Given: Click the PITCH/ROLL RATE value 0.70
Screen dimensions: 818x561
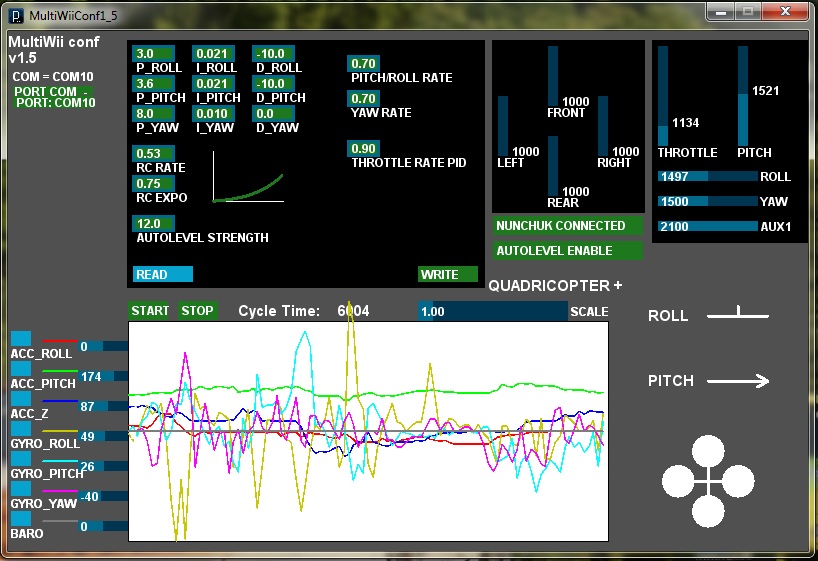Looking at the screenshot, I should (363, 64).
